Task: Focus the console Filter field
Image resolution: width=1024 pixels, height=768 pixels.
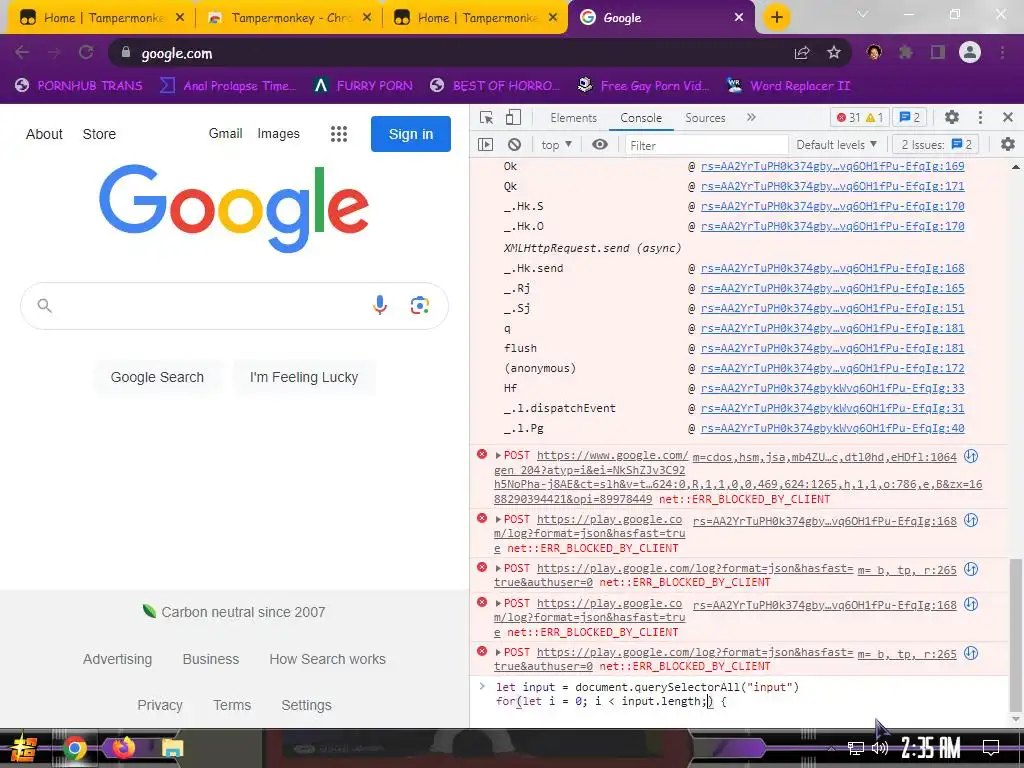Action: click(x=707, y=145)
